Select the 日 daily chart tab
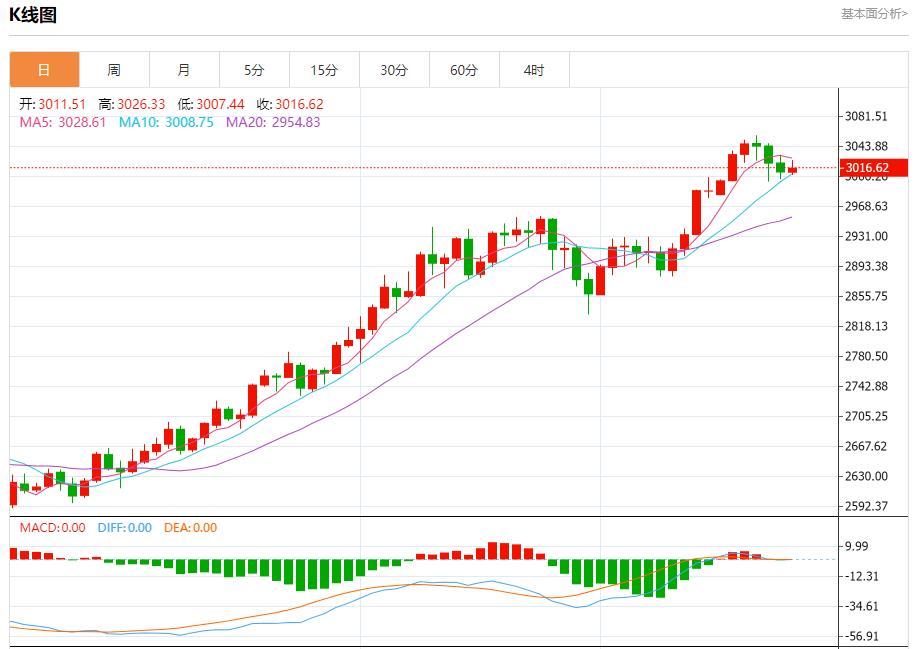This screenshot has height=649, width=916. click(44, 70)
